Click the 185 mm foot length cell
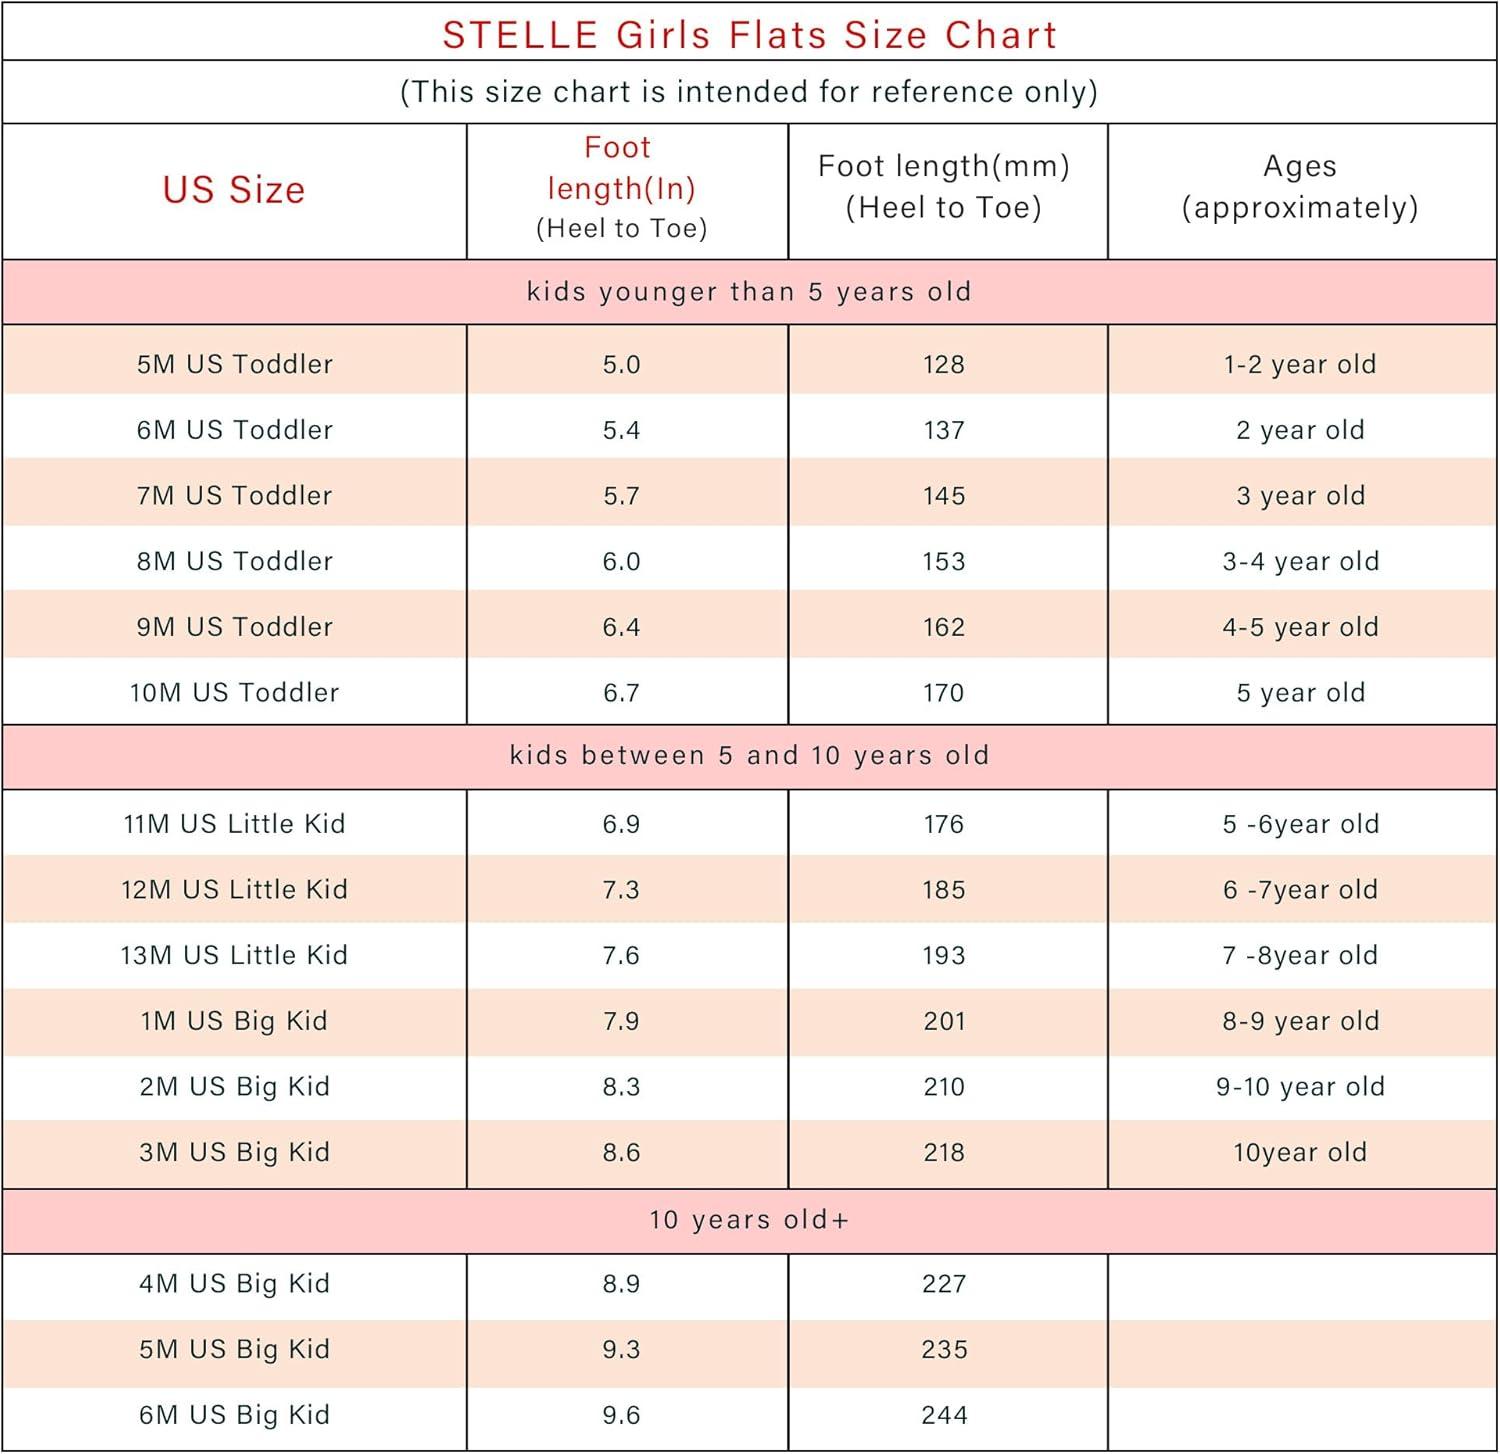 click(943, 890)
